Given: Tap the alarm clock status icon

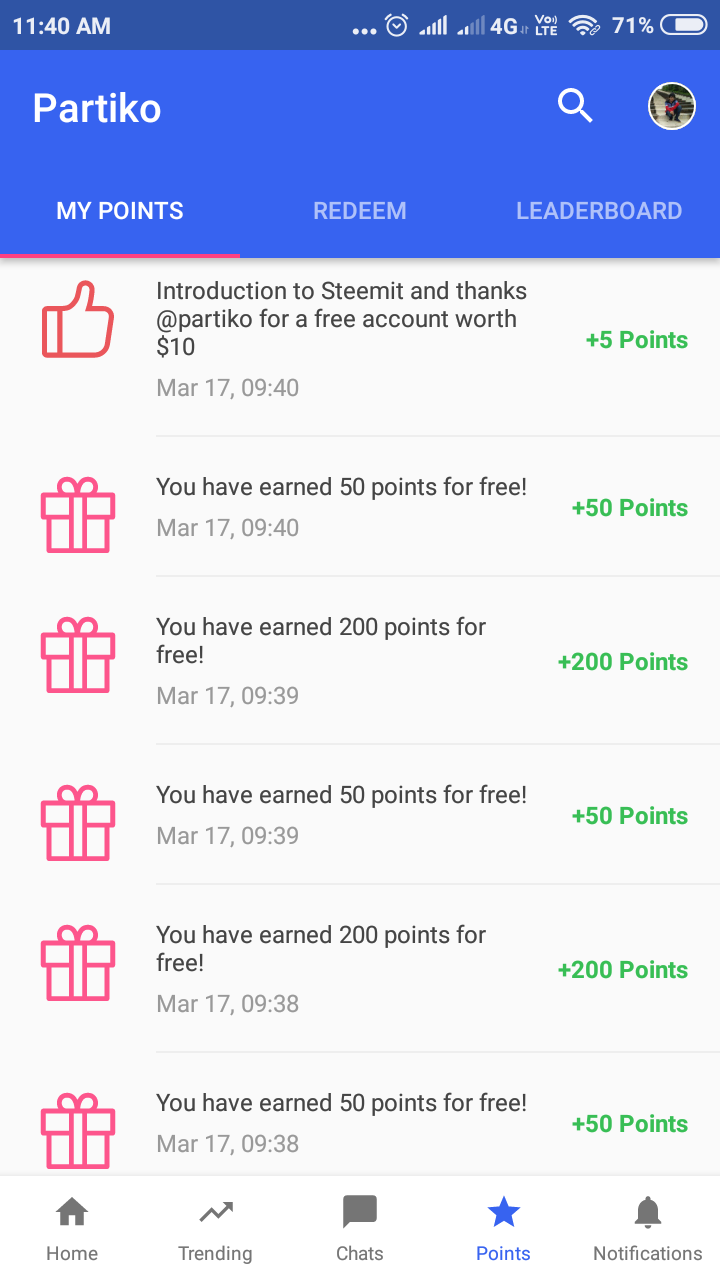Looking at the screenshot, I should click(x=397, y=26).
